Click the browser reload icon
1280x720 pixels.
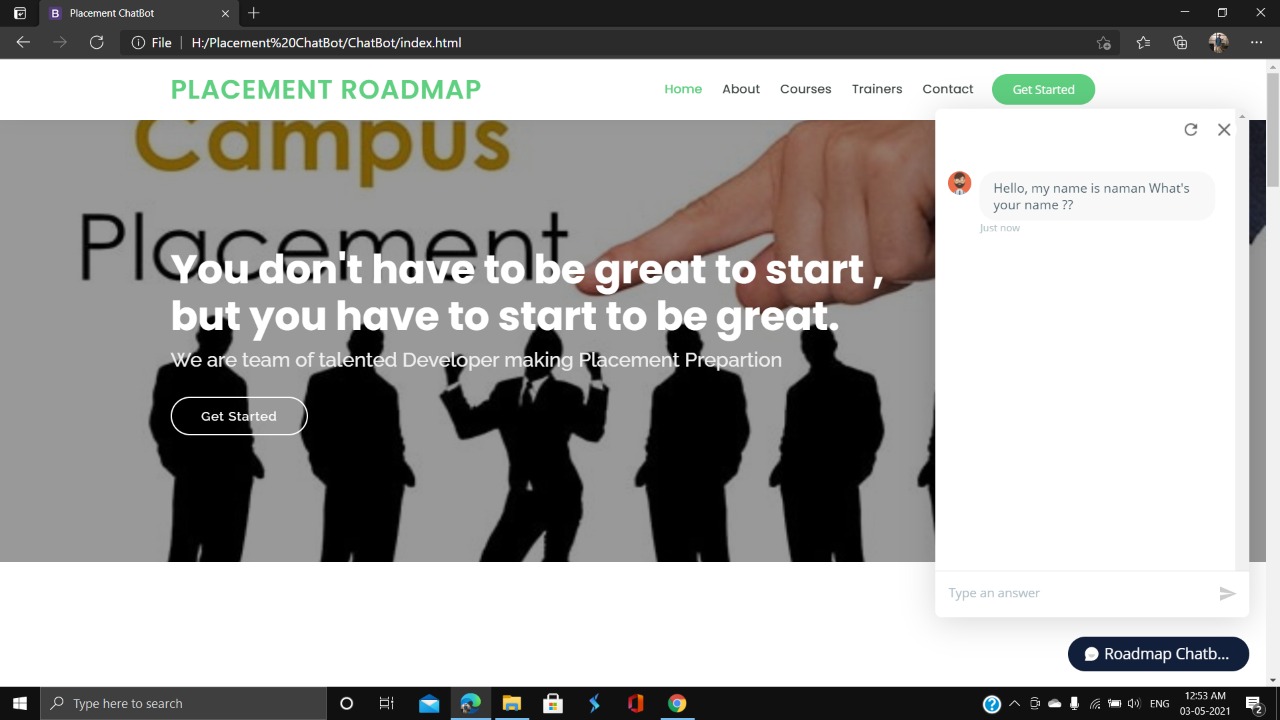coord(96,42)
